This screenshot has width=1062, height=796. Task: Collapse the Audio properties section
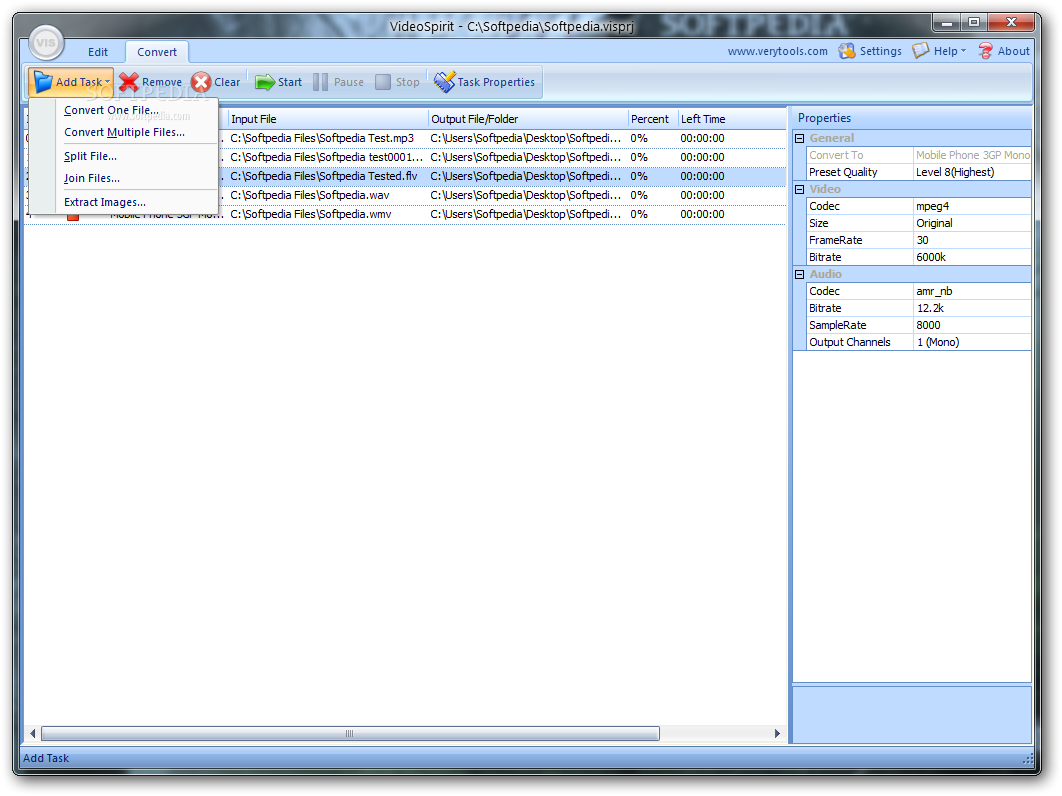coord(799,274)
